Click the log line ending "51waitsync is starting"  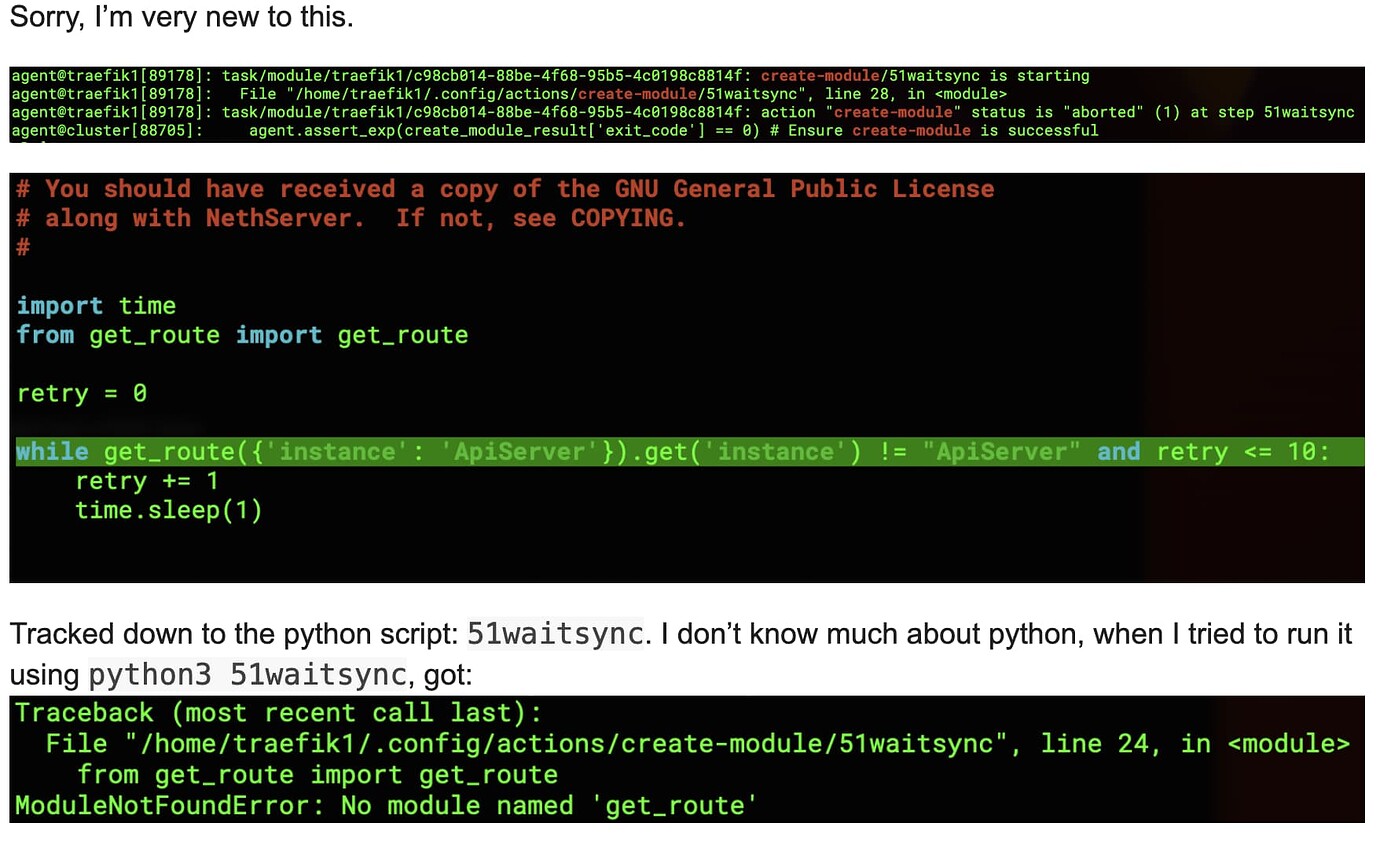click(550, 76)
